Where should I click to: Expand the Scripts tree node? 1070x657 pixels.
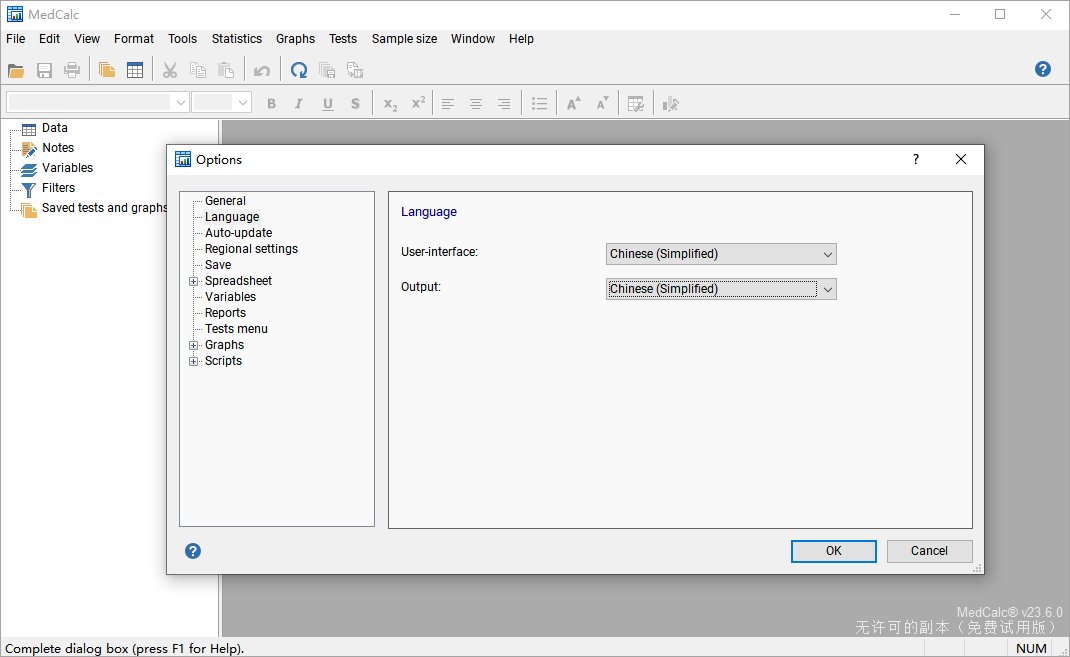pyautogui.click(x=193, y=361)
